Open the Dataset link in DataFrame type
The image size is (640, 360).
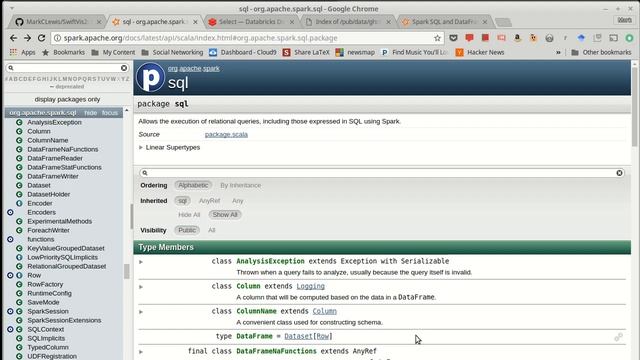pos(298,336)
